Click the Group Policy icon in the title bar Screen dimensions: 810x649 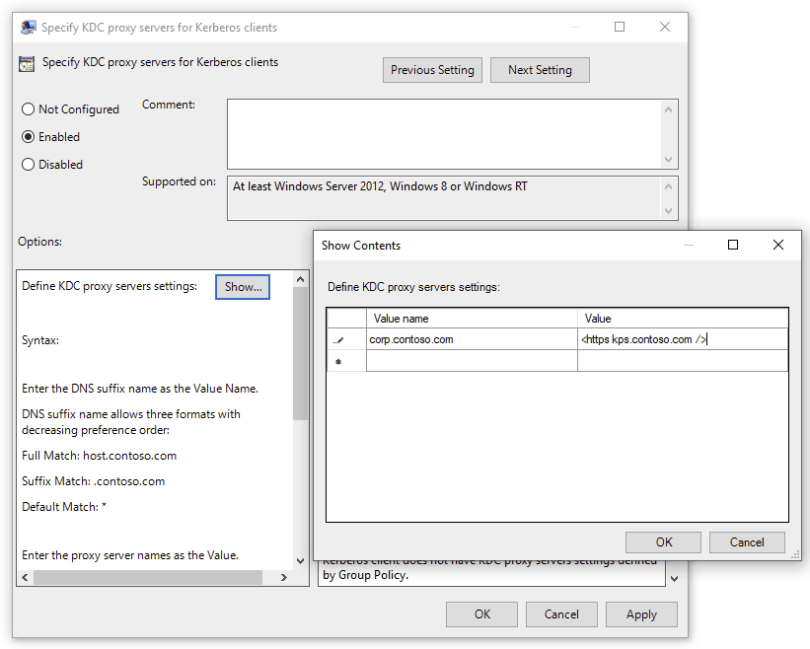click(28, 27)
